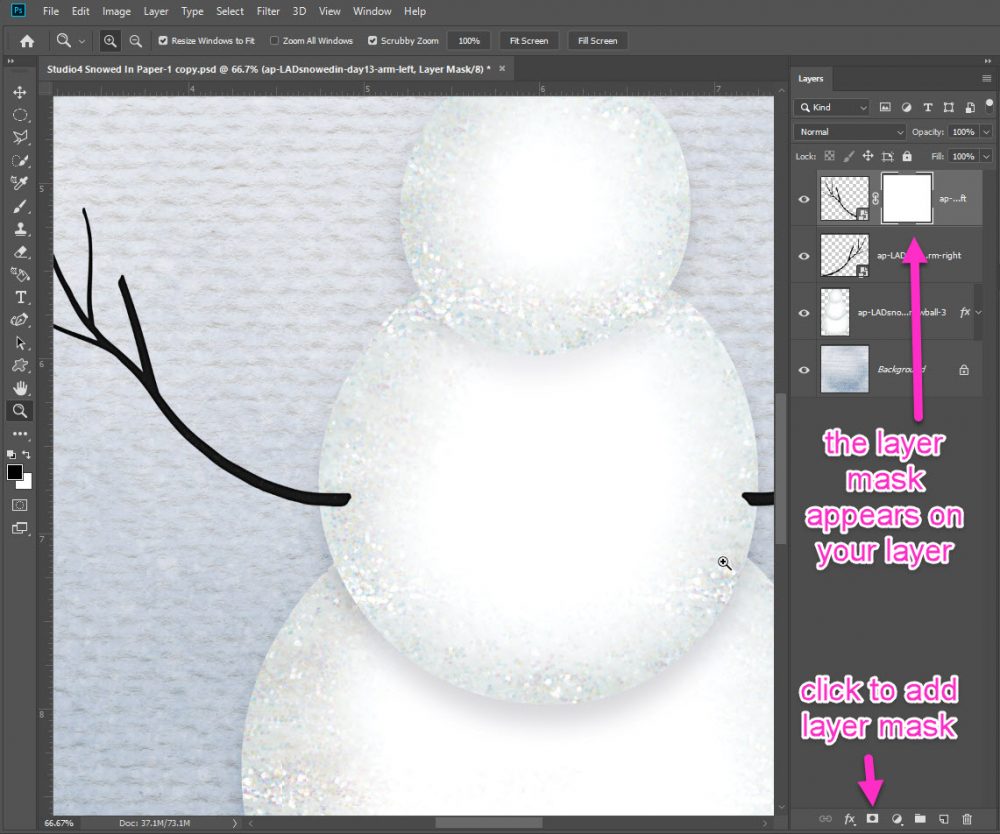Open the Layer menu
The image size is (1000, 834).
coord(156,11)
